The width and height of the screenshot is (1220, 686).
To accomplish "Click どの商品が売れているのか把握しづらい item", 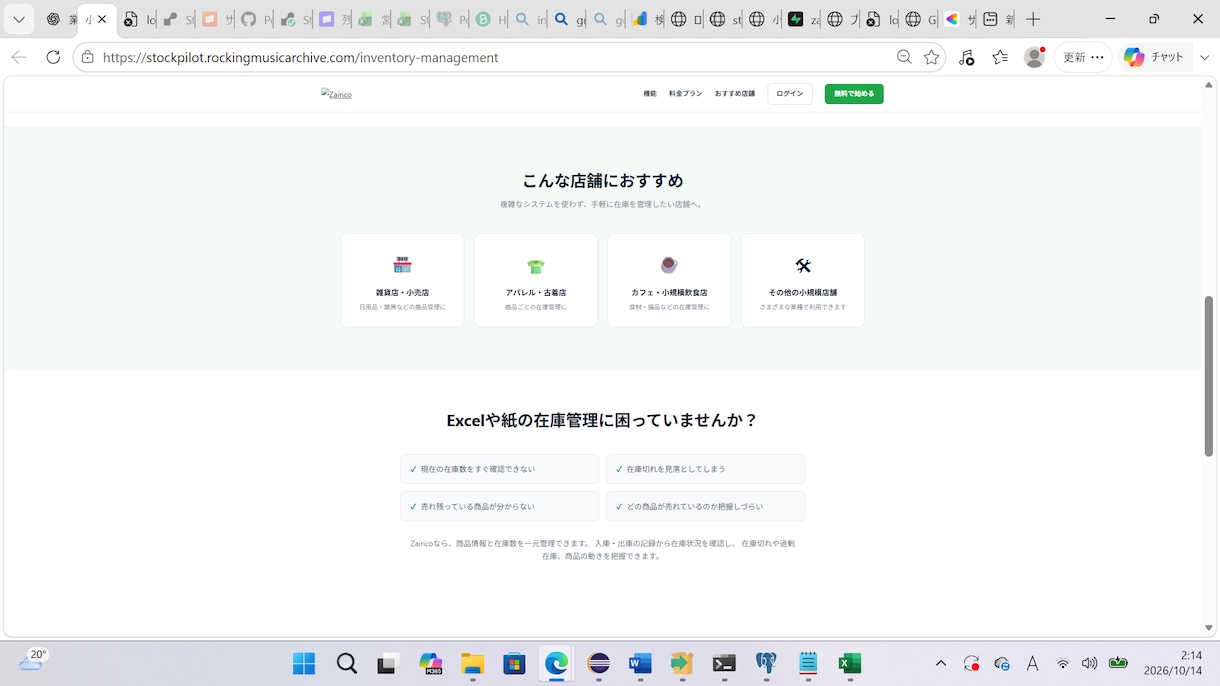I will click(x=705, y=506).
